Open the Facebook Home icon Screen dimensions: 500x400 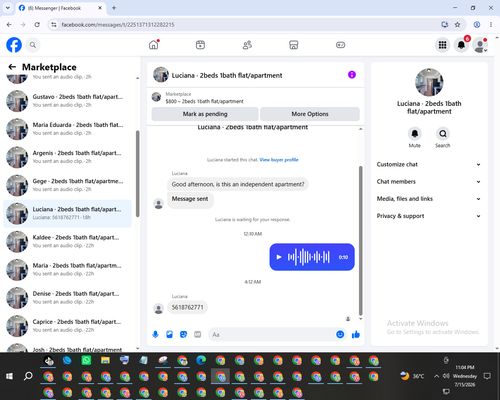coord(154,45)
